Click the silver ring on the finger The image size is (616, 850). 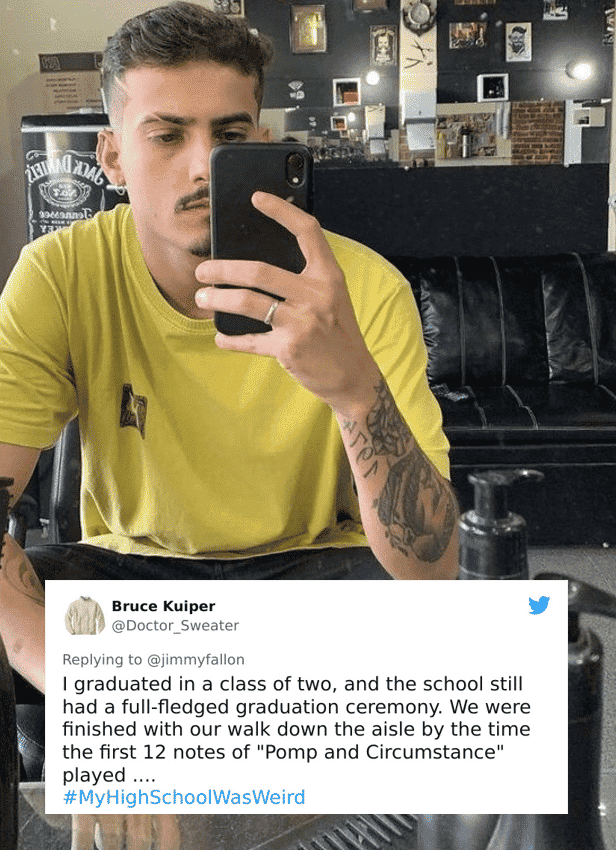click(x=271, y=313)
